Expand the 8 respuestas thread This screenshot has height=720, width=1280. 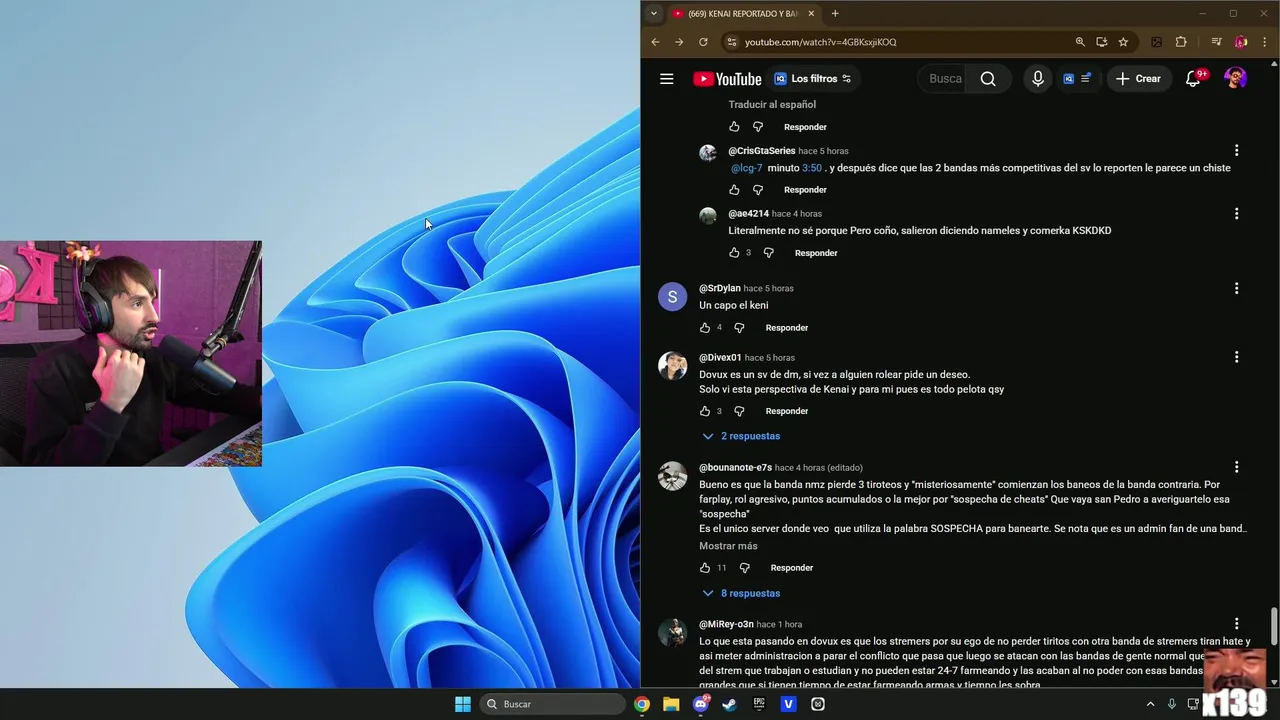click(x=741, y=593)
